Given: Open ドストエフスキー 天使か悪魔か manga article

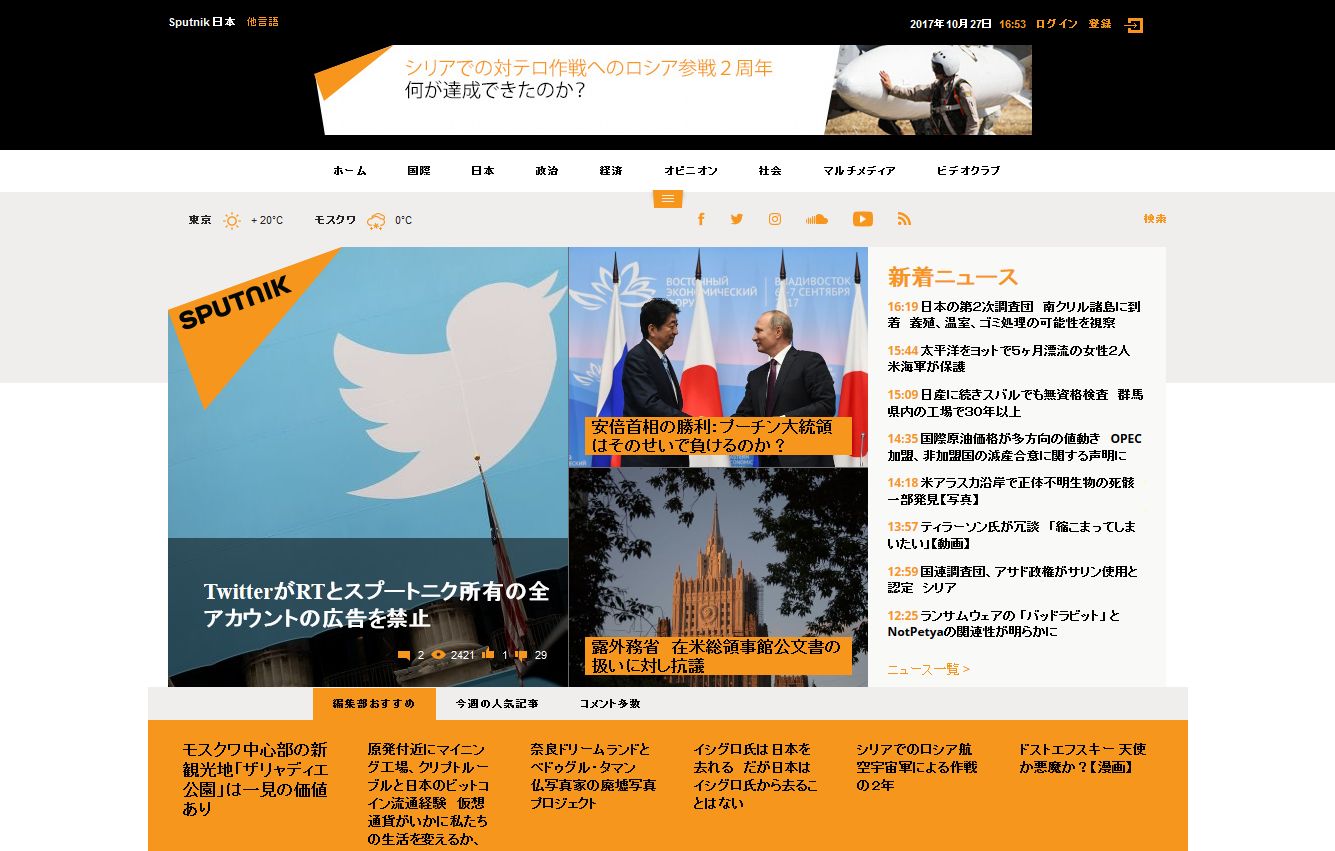Looking at the screenshot, I should click(x=1082, y=758).
